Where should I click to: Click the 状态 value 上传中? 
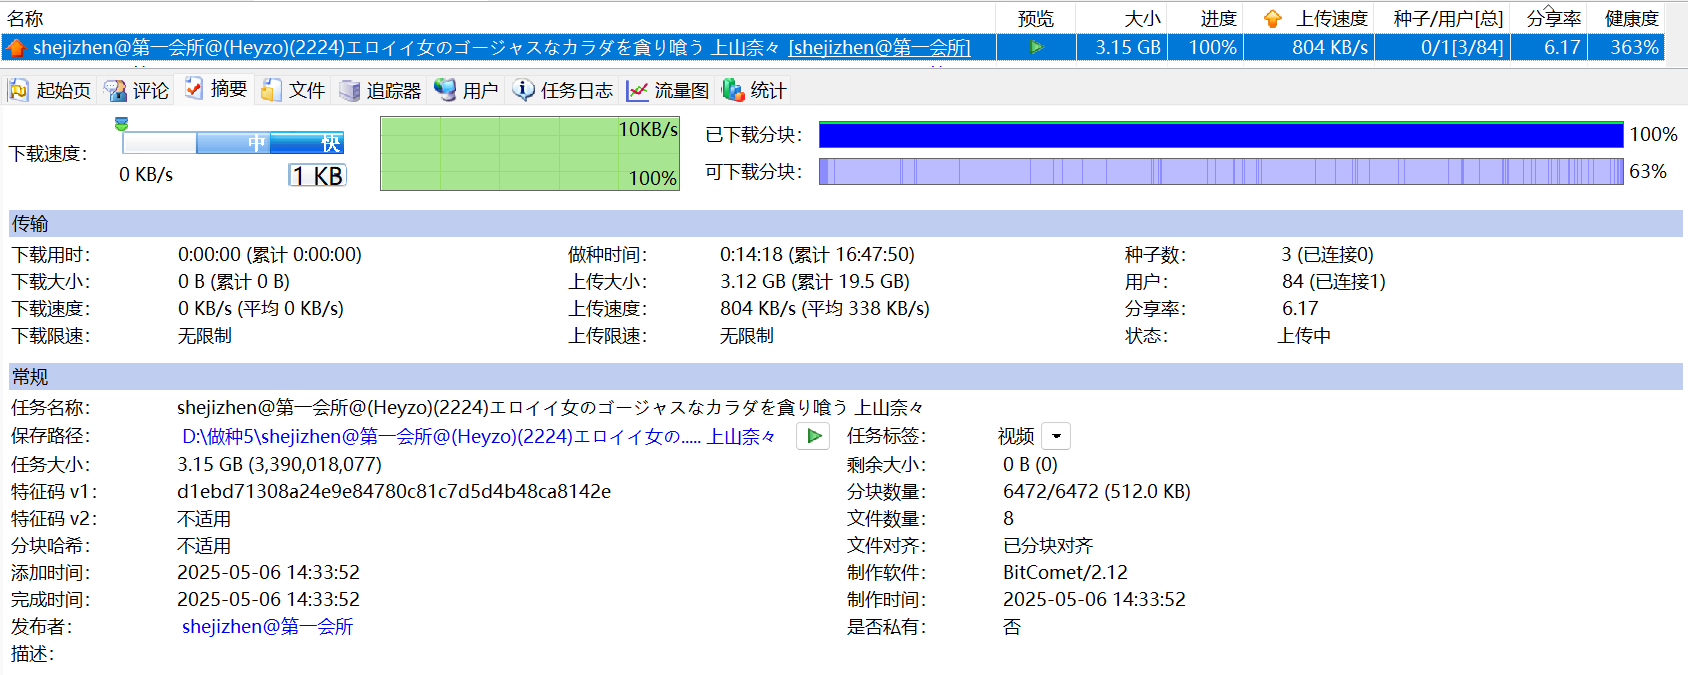1304,335
